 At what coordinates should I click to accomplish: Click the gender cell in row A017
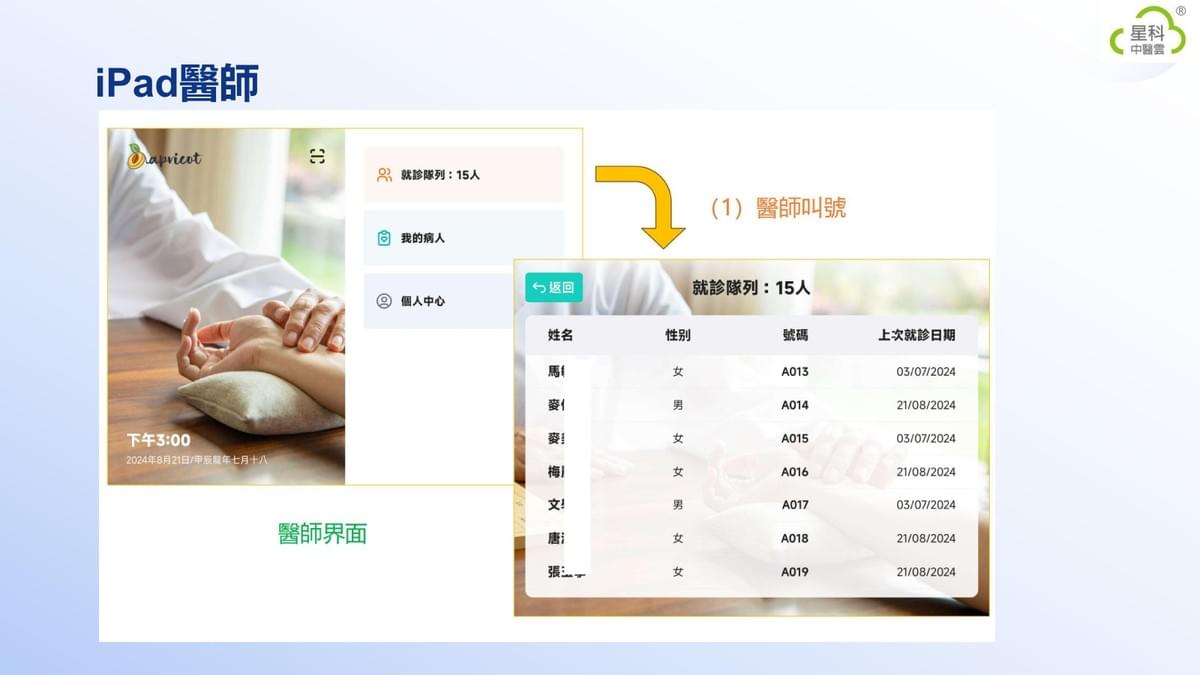(x=678, y=505)
